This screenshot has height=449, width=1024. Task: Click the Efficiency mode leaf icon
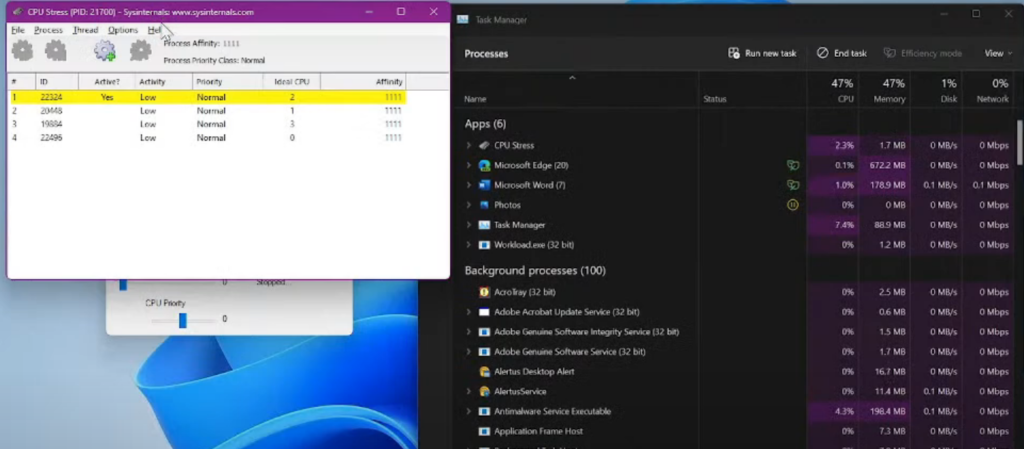coord(889,53)
